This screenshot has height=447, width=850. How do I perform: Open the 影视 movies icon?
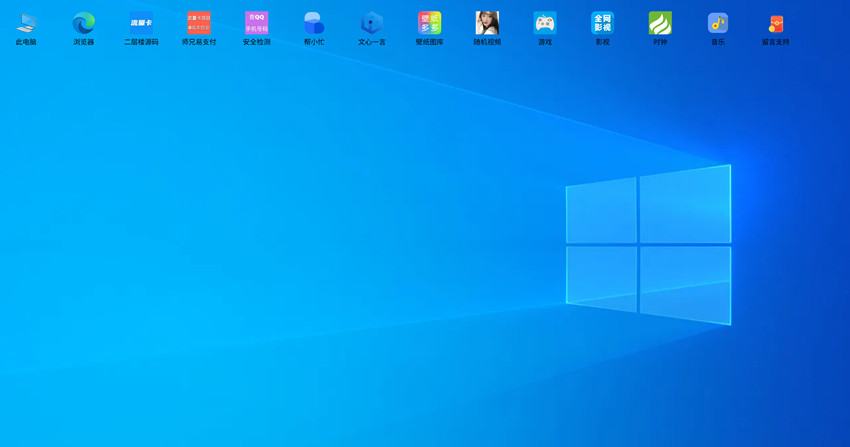(602, 23)
